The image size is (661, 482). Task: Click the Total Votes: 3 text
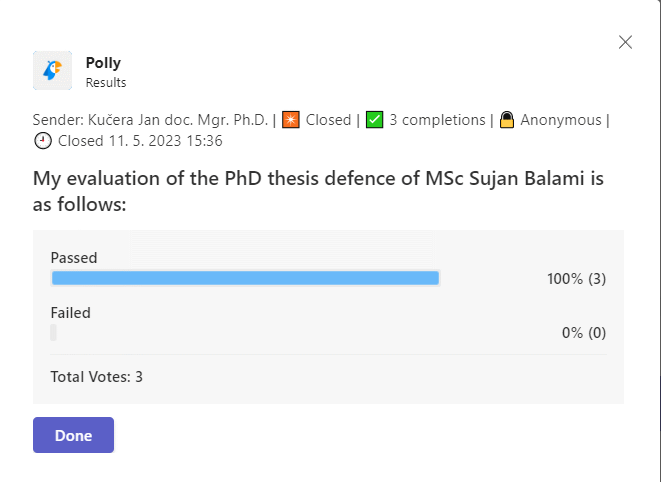[x=97, y=377]
